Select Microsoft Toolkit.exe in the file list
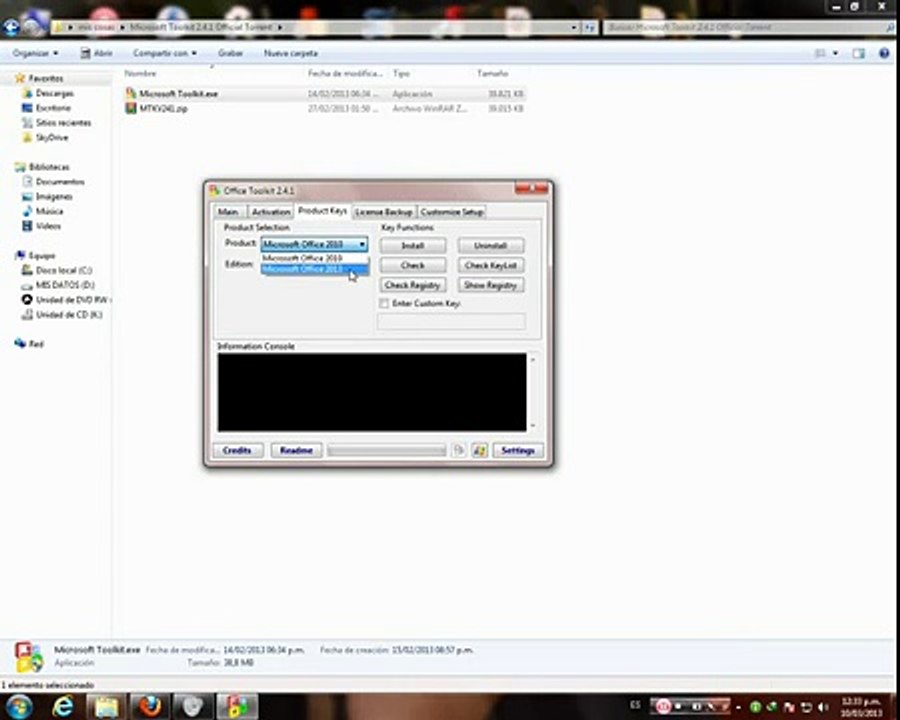The width and height of the screenshot is (900, 720). [324, 94]
